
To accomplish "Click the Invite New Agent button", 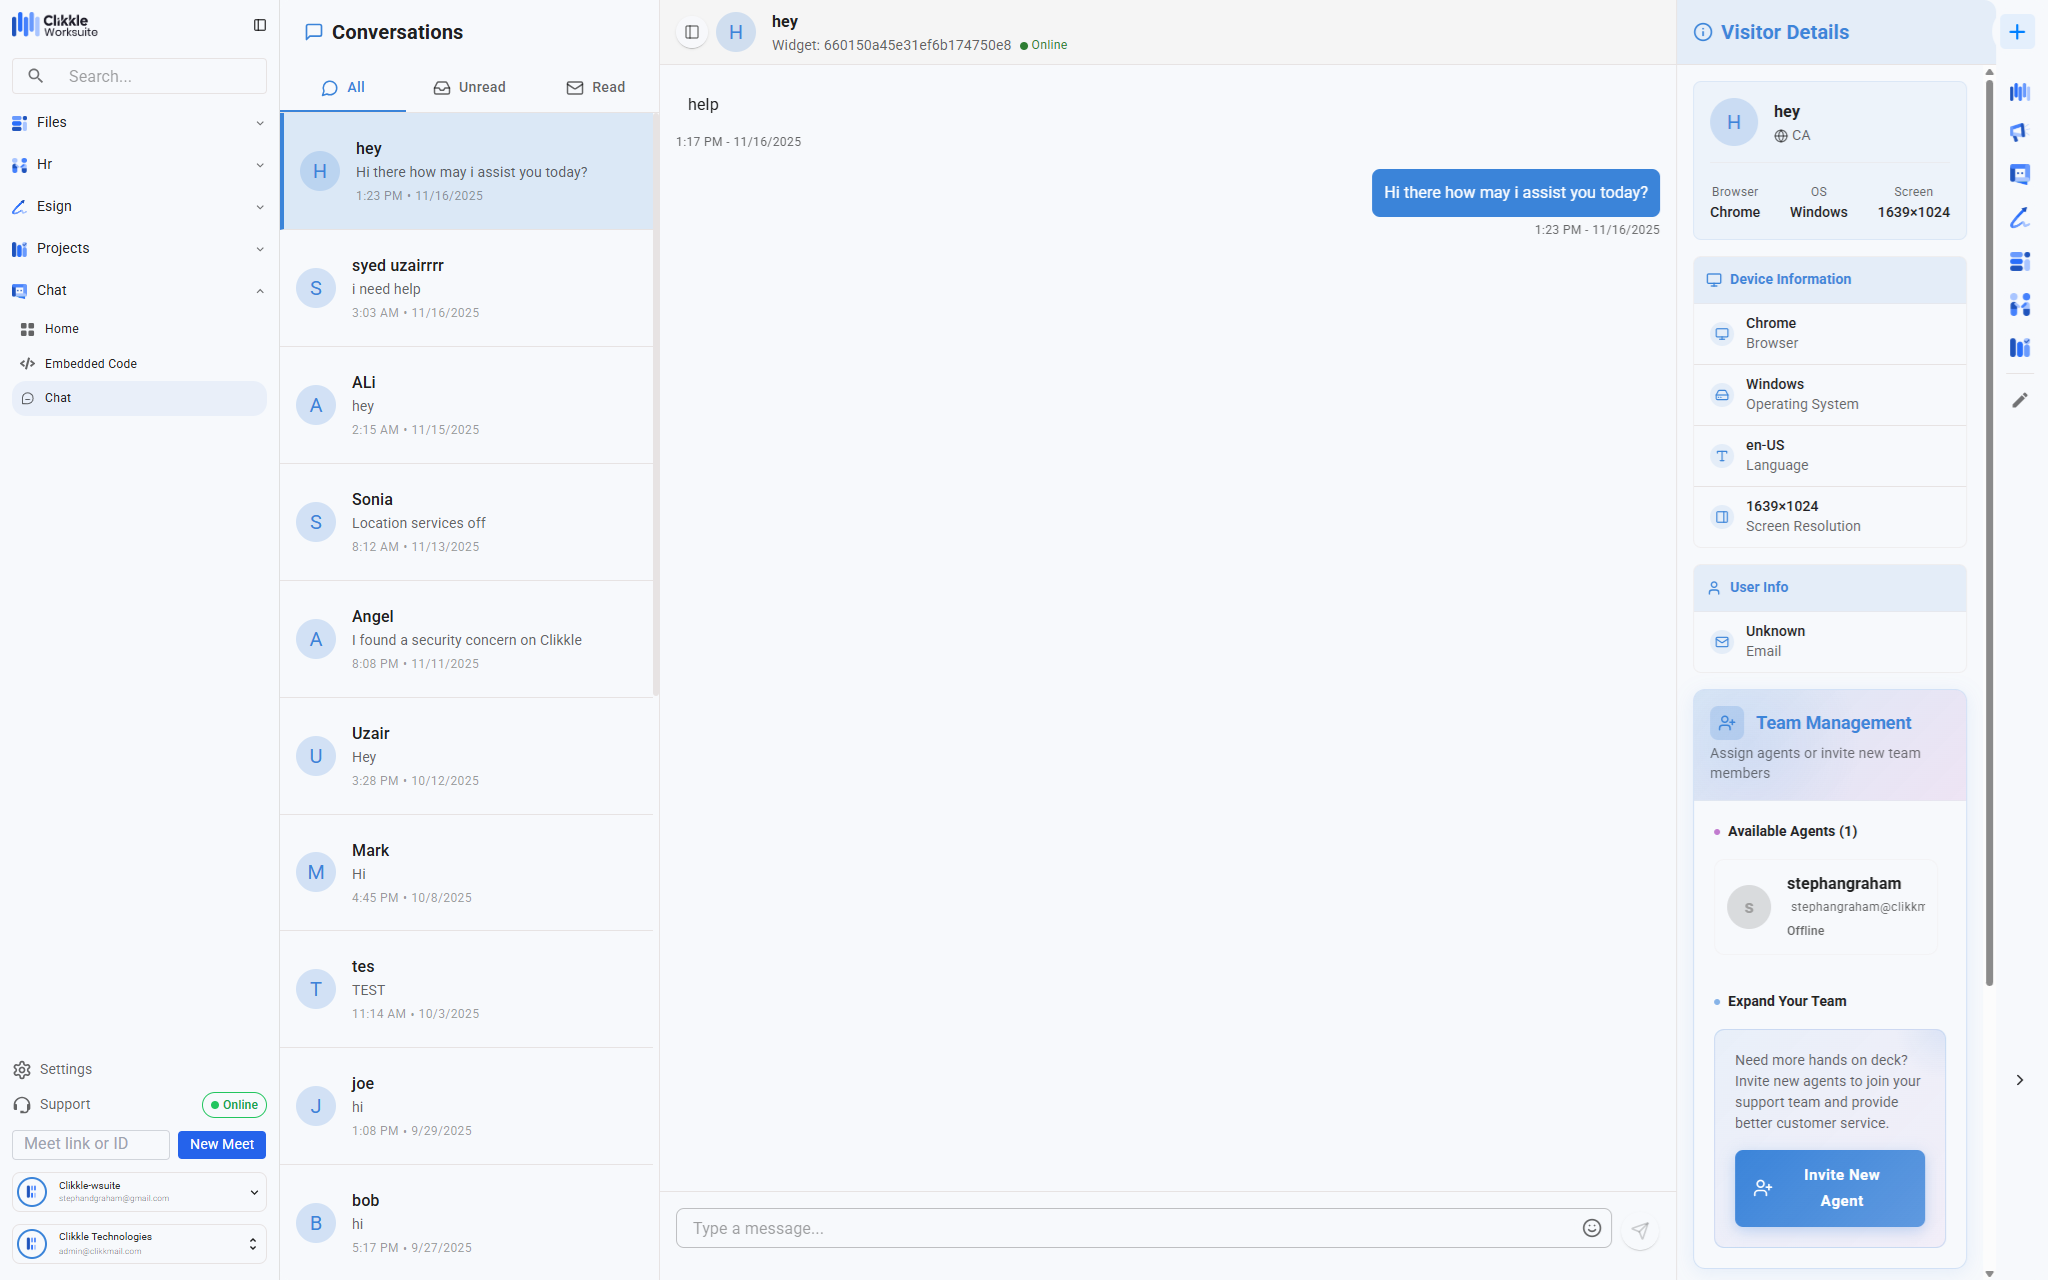I will pos(1829,1188).
